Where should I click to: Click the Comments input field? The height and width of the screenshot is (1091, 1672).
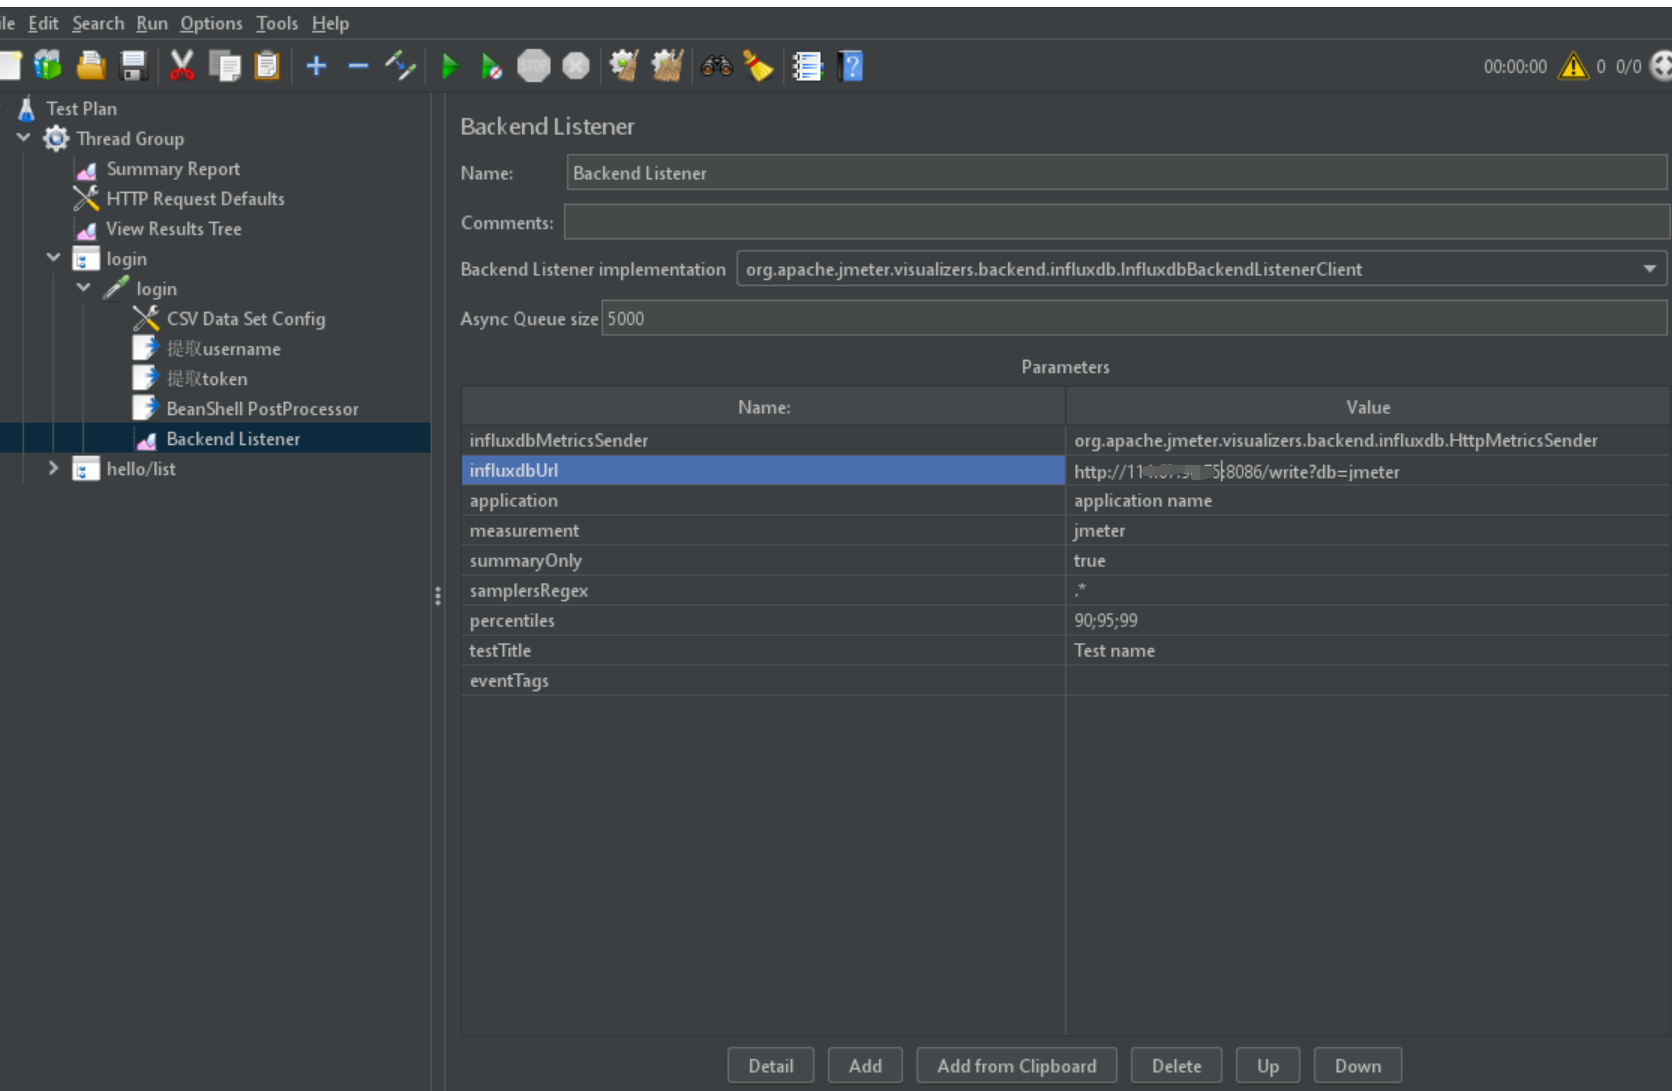[x=1116, y=222]
